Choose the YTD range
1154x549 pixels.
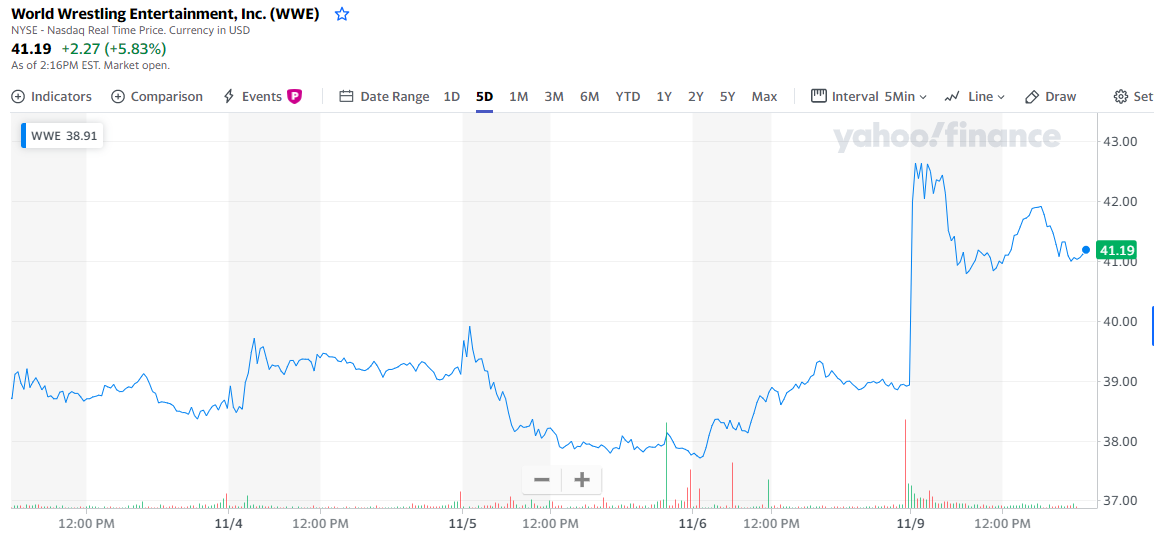pos(627,97)
